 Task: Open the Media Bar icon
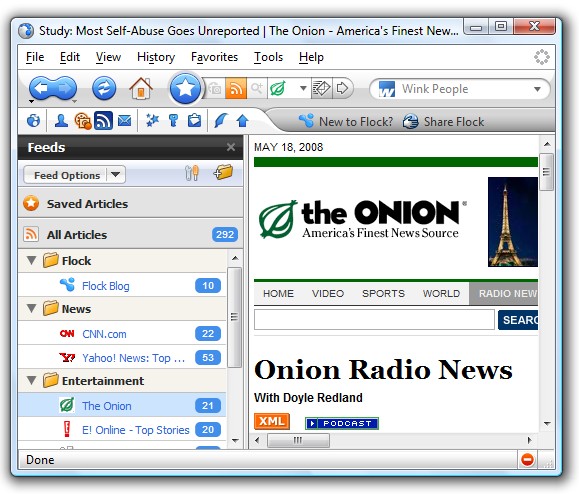pos(83,120)
